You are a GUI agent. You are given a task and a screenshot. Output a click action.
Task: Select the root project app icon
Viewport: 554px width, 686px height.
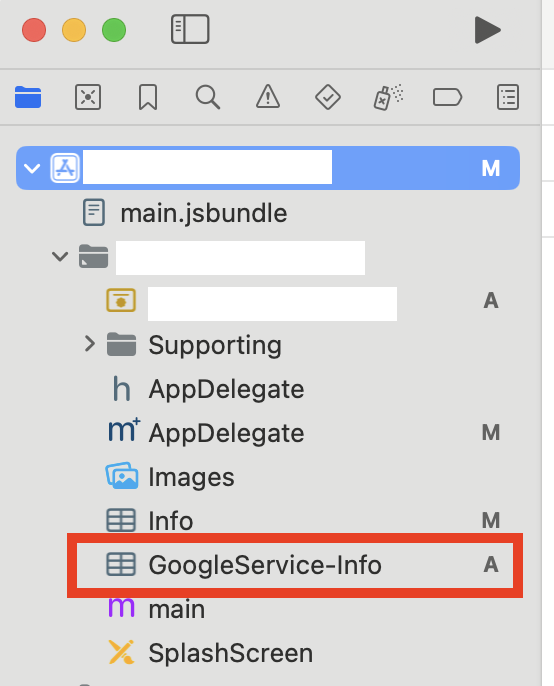[65, 168]
